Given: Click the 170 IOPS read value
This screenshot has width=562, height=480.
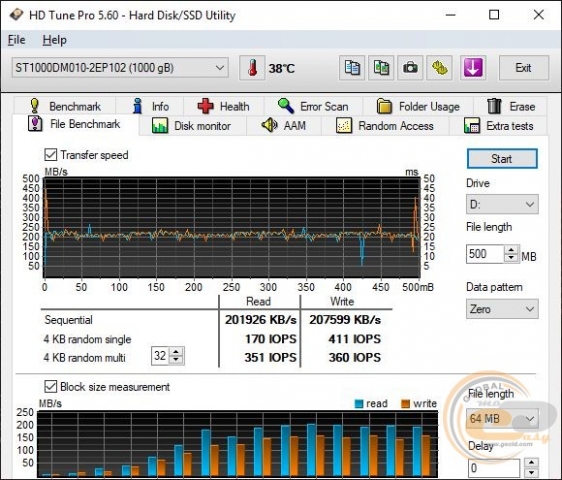Looking at the screenshot, I should (271, 339).
